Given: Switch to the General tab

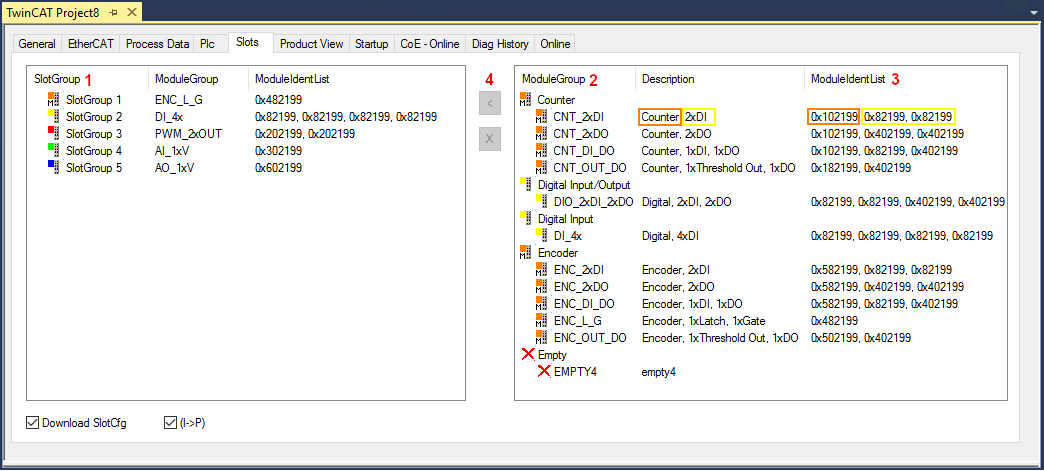Looking at the screenshot, I should (x=37, y=44).
